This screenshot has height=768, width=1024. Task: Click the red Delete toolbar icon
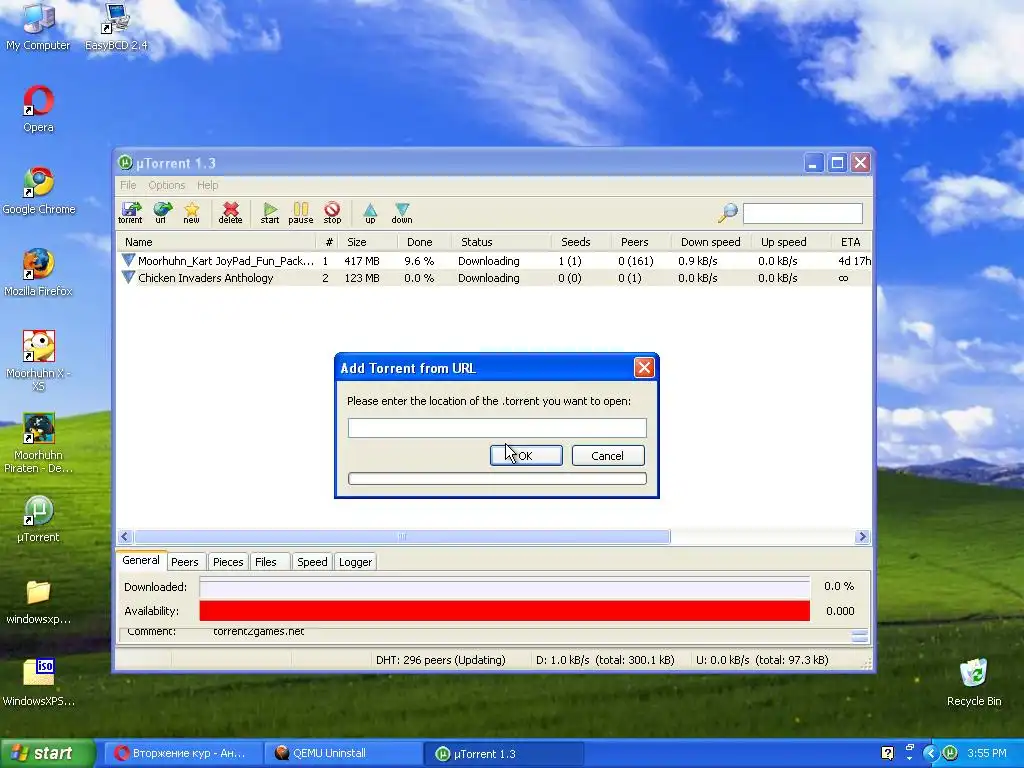[x=230, y=212]
